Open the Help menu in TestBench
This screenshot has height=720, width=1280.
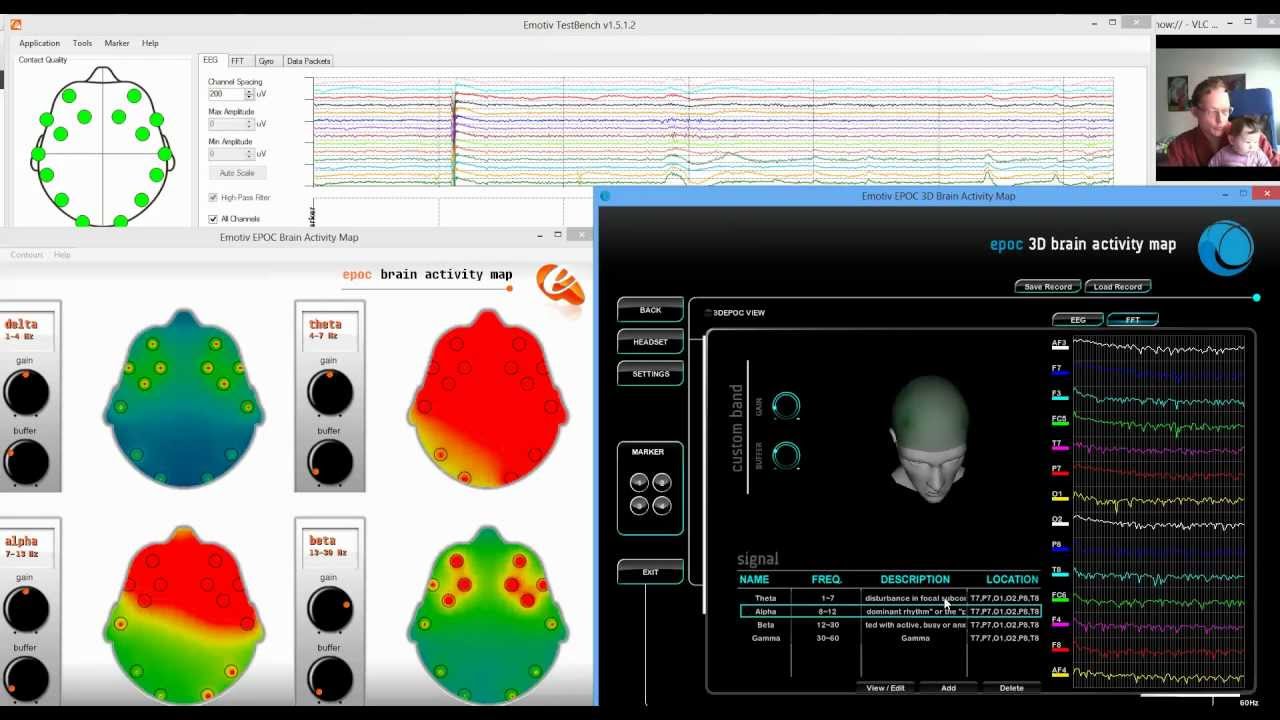[x=150, y=43]
